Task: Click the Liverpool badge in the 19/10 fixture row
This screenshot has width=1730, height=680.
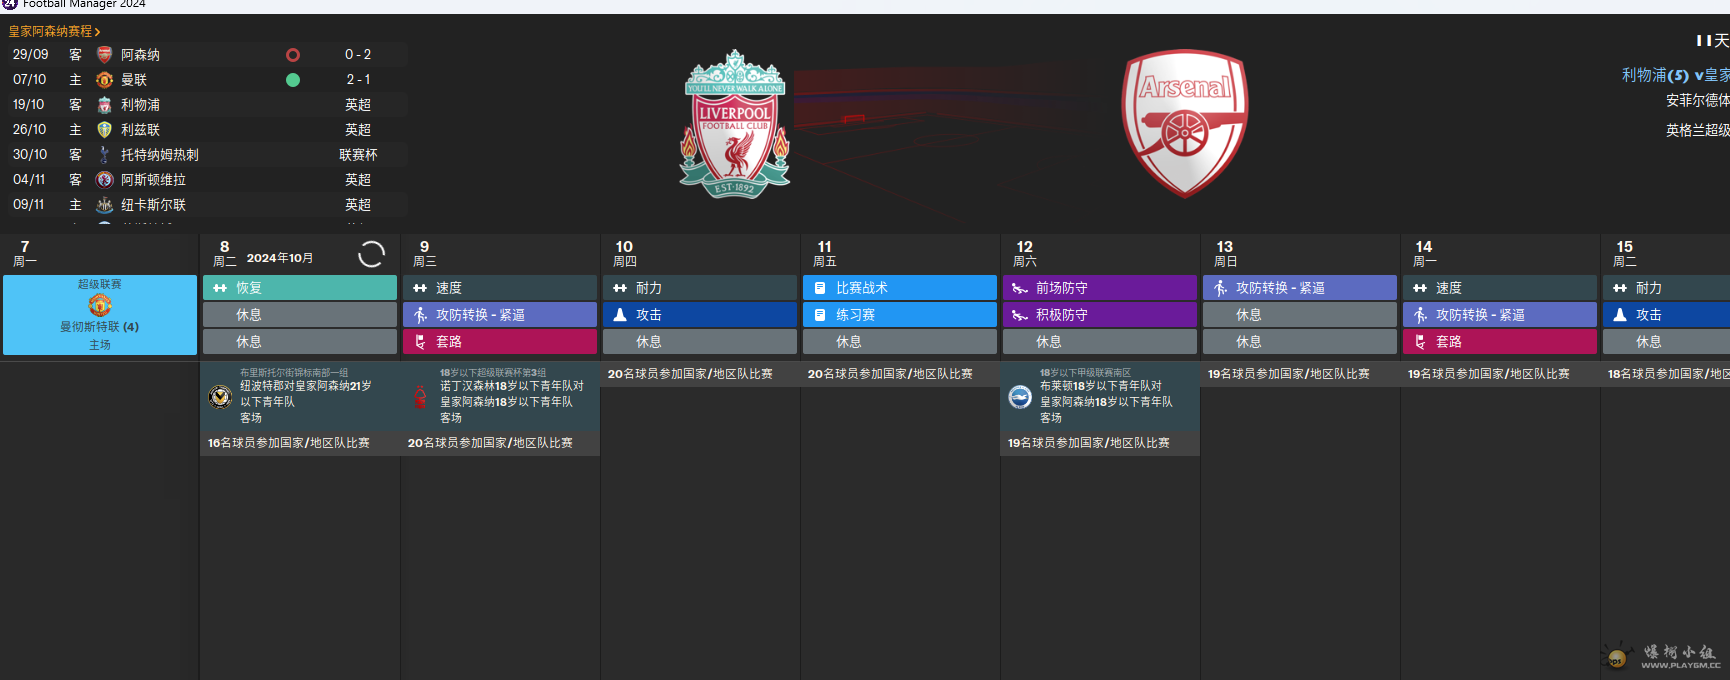Action: pos(104,105)
